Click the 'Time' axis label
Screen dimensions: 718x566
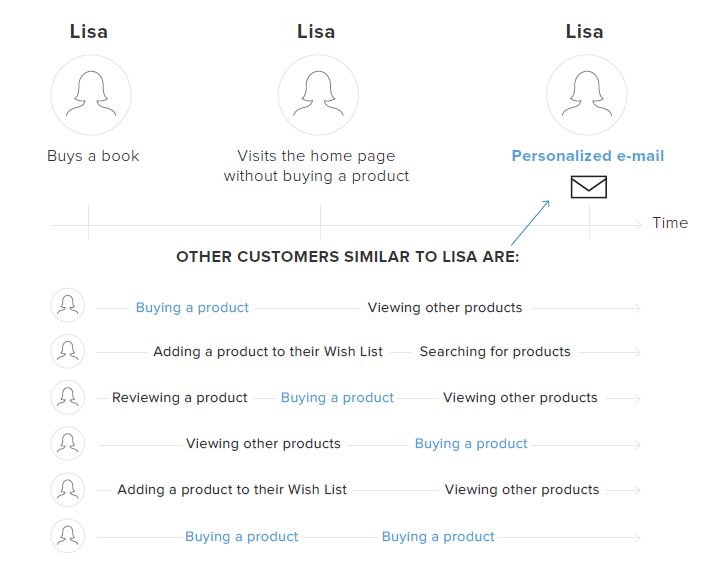(670, 223)
